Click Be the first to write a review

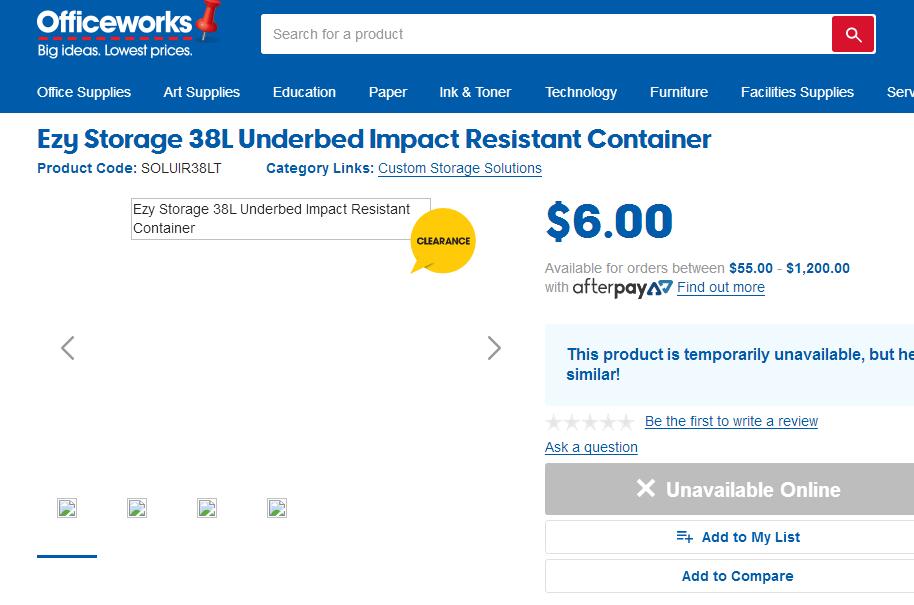pyautogui.click(x=732, y=421)
